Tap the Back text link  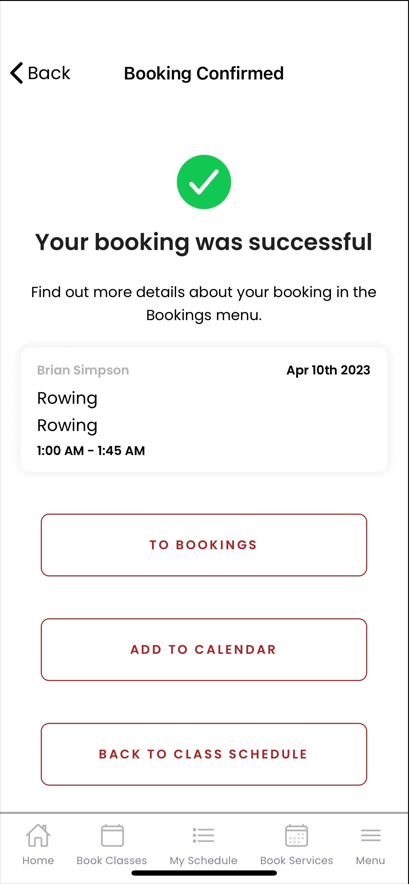click(49, 73)
